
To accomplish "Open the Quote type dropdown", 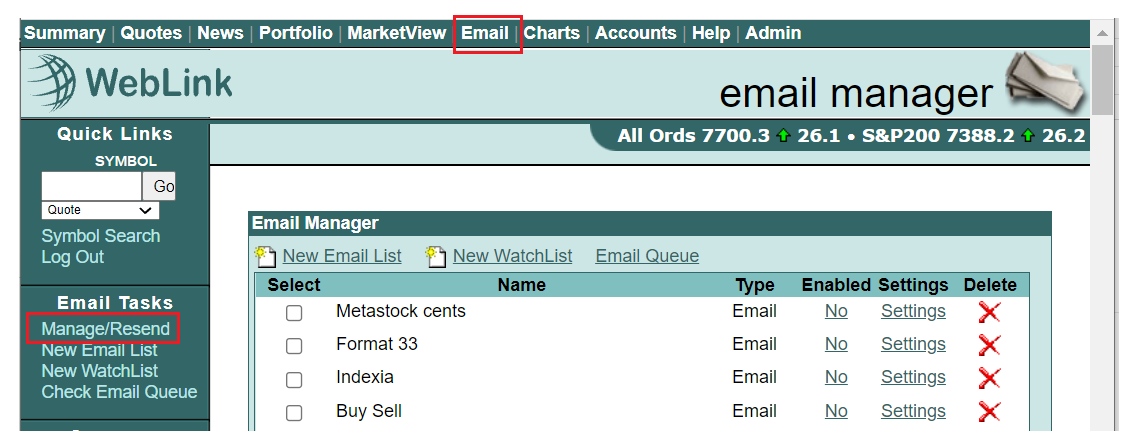I will (x=100, y=210).
